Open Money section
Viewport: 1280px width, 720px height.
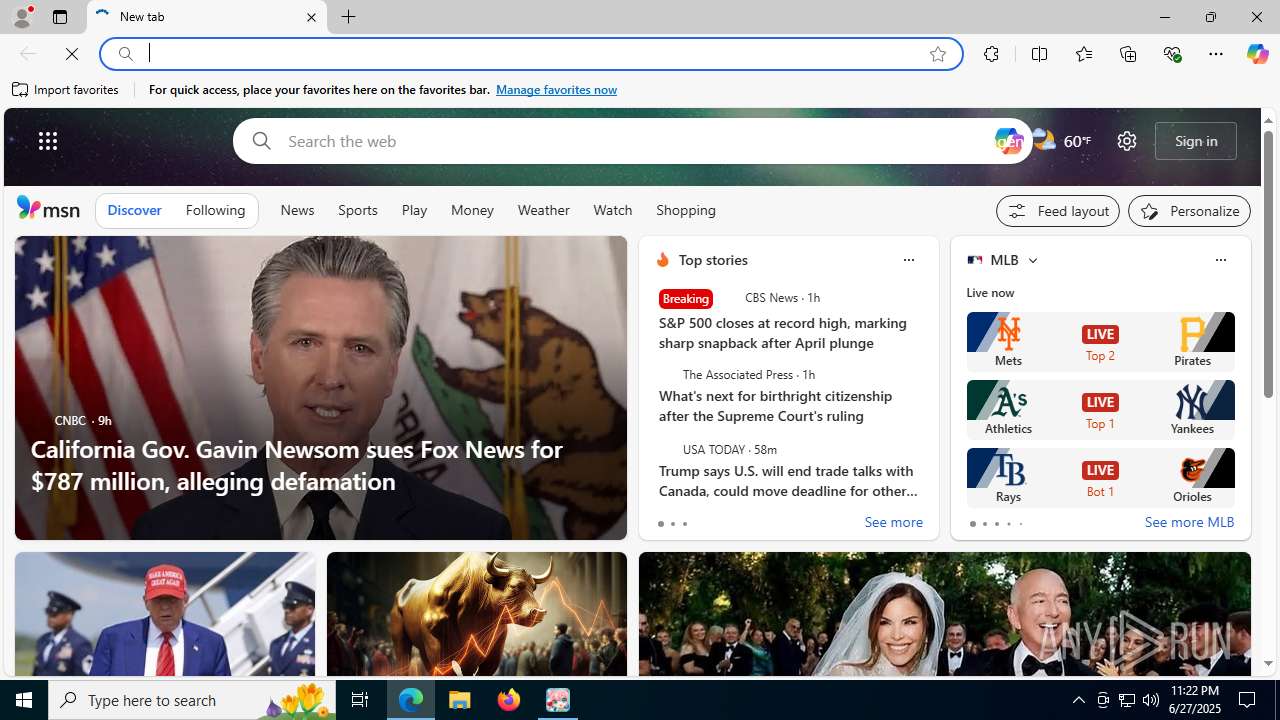click(472, 211)
